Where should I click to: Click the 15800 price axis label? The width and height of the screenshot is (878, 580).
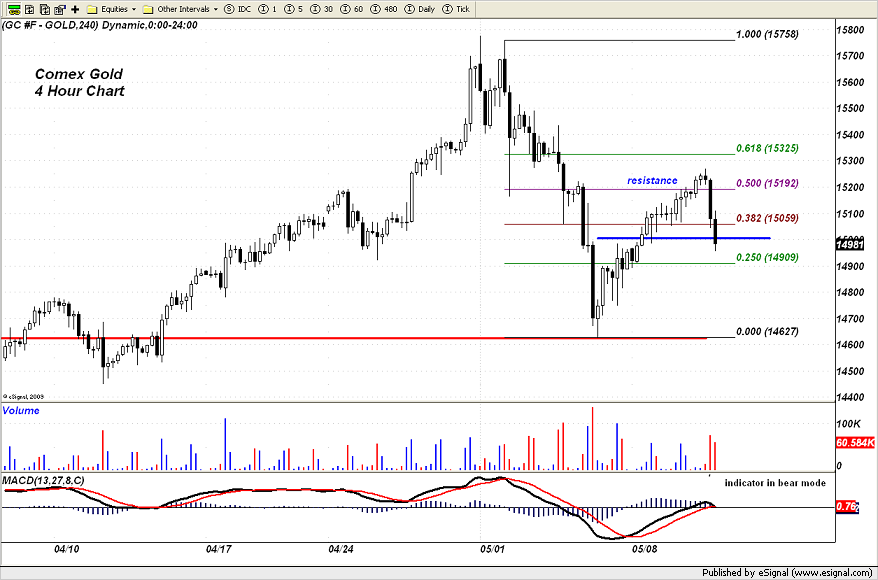(849, 30)
